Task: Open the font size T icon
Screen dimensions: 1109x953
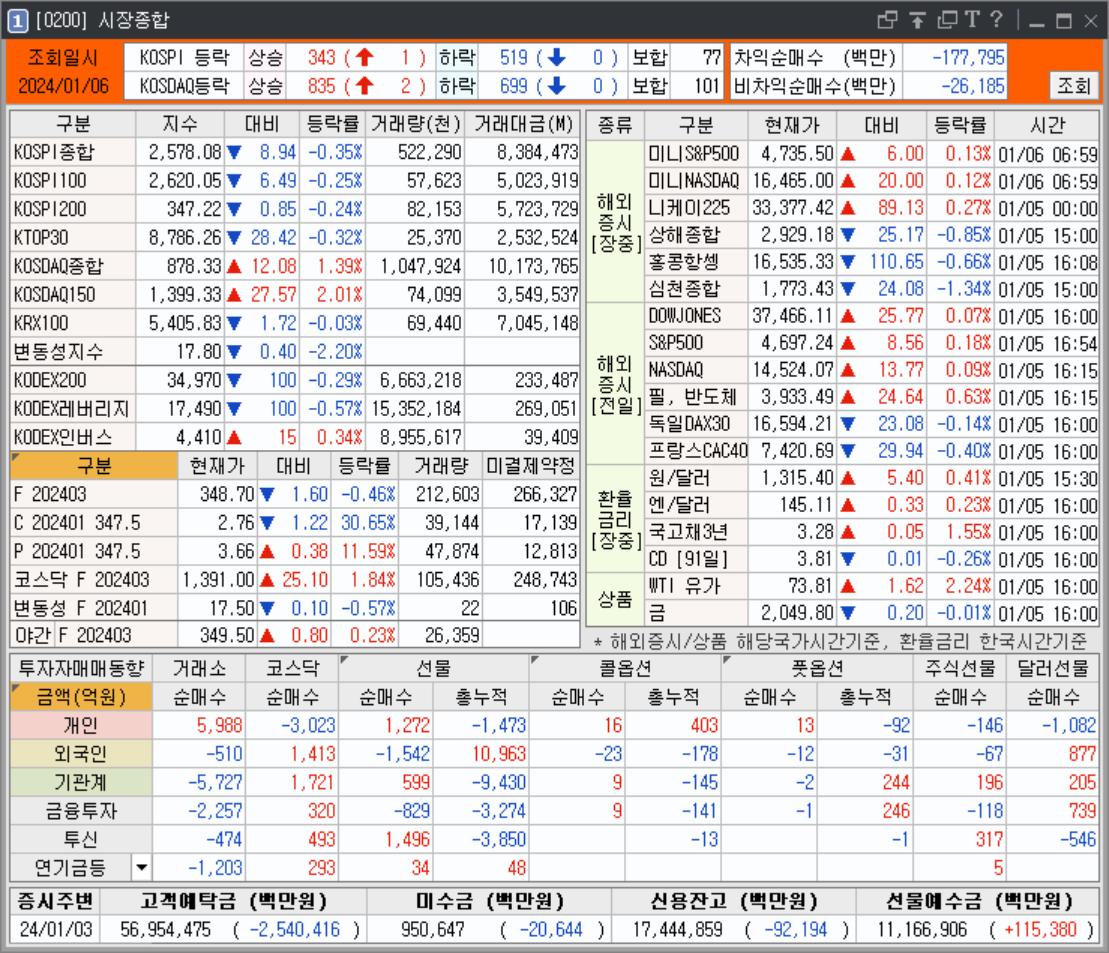Action: tap(972, 20)
